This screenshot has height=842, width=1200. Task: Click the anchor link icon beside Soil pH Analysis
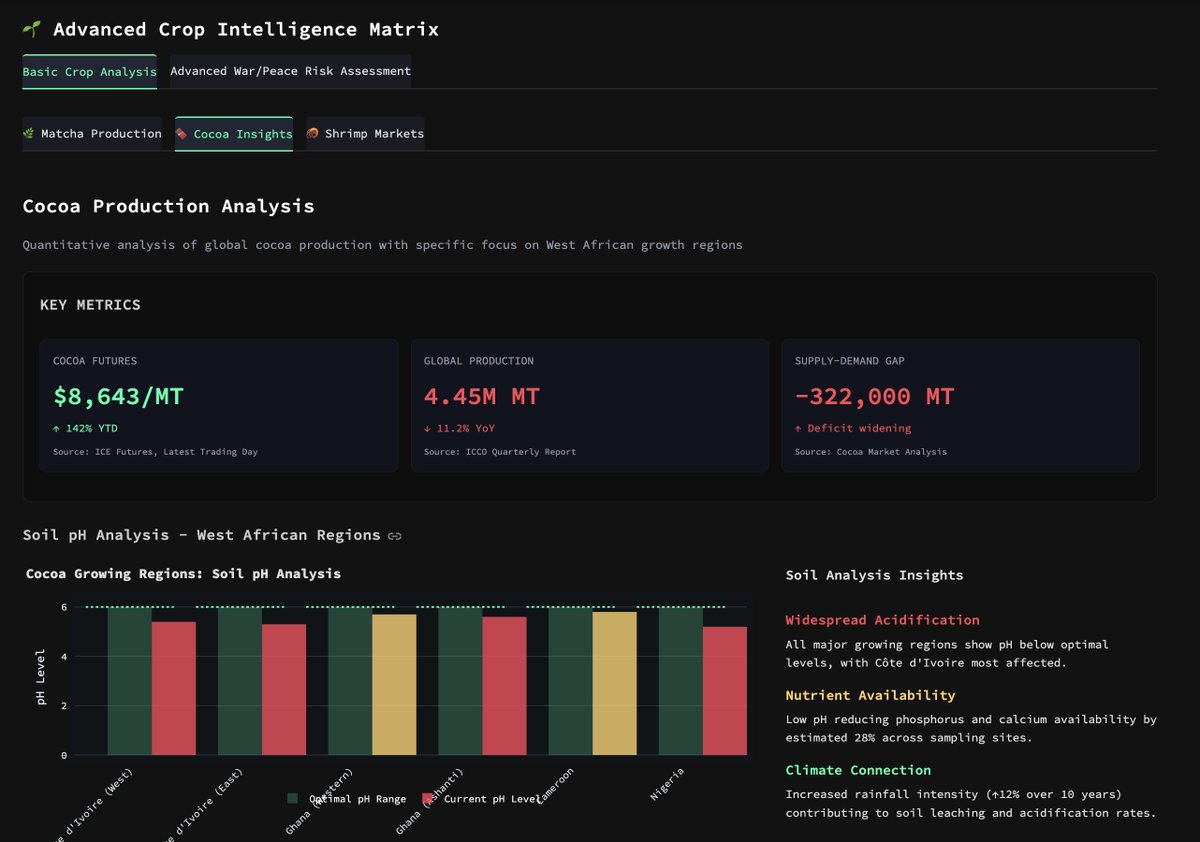coord(394,536)
